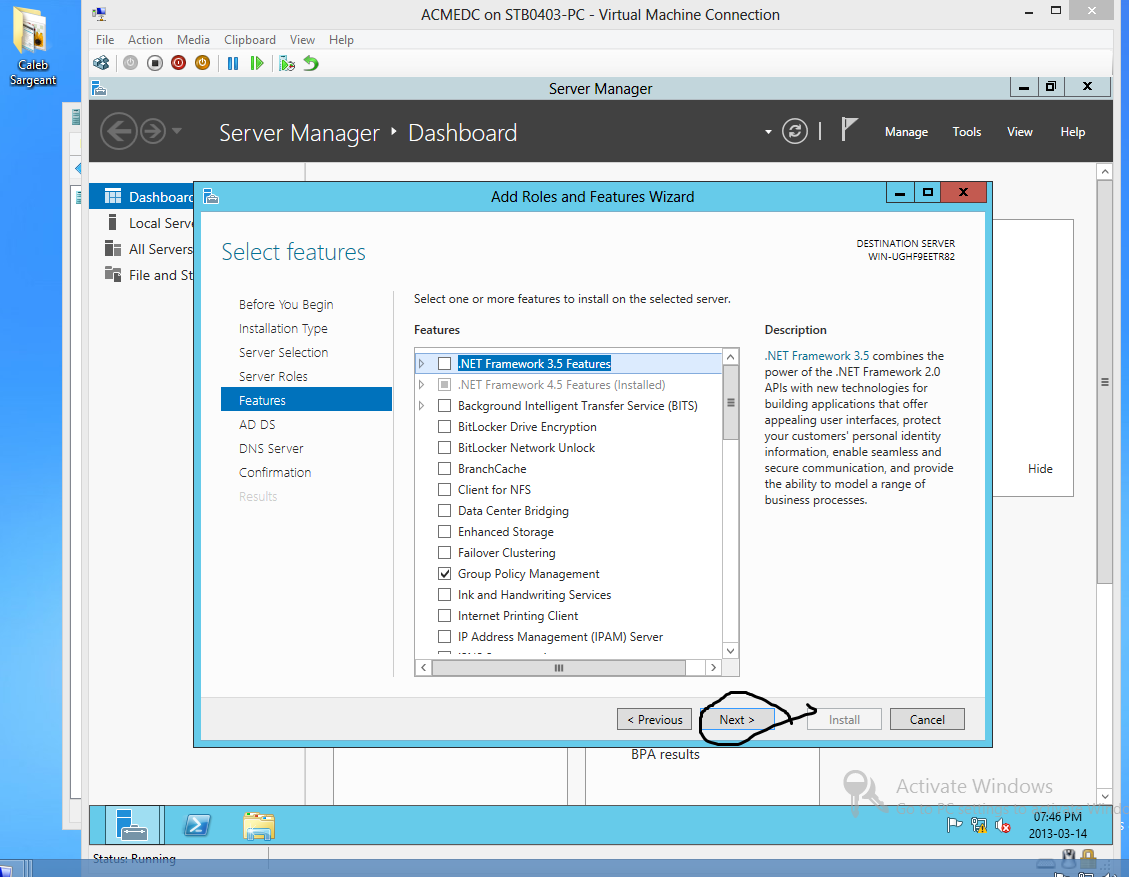
Task: Click the network icon in system tray
Action: [x=979, y=825]
